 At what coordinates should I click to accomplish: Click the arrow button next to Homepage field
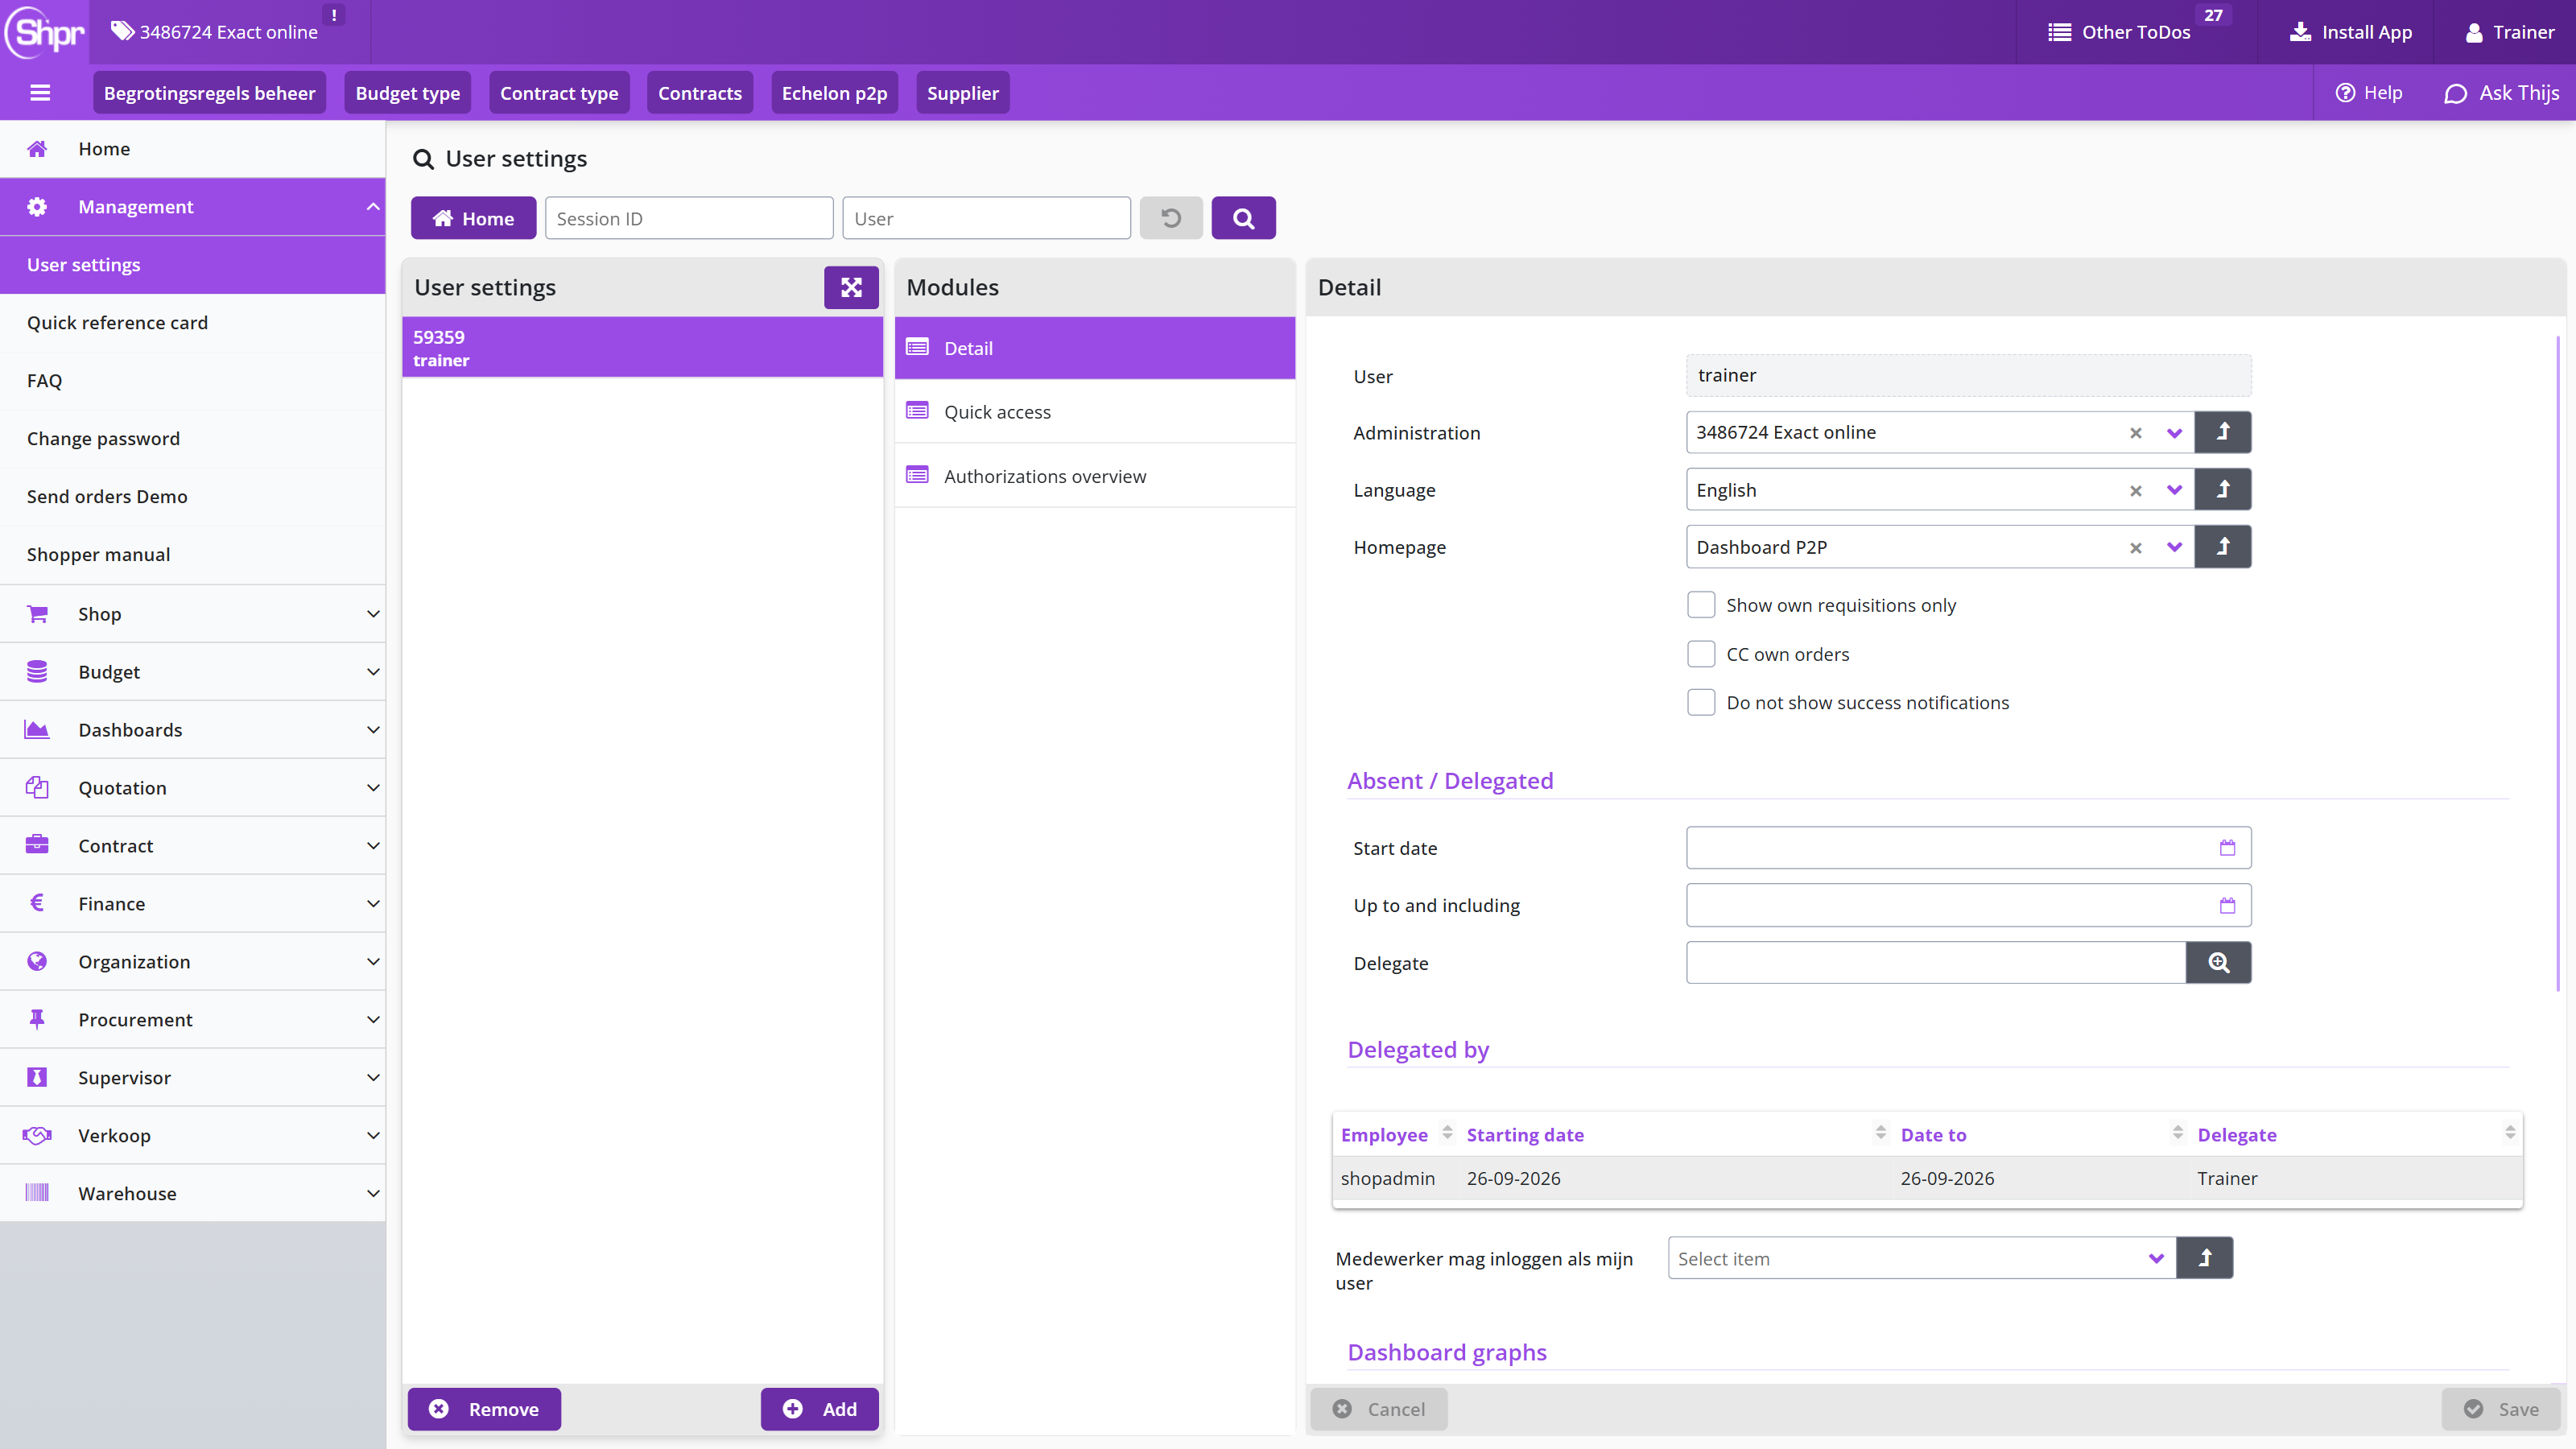coord(2223,547)
